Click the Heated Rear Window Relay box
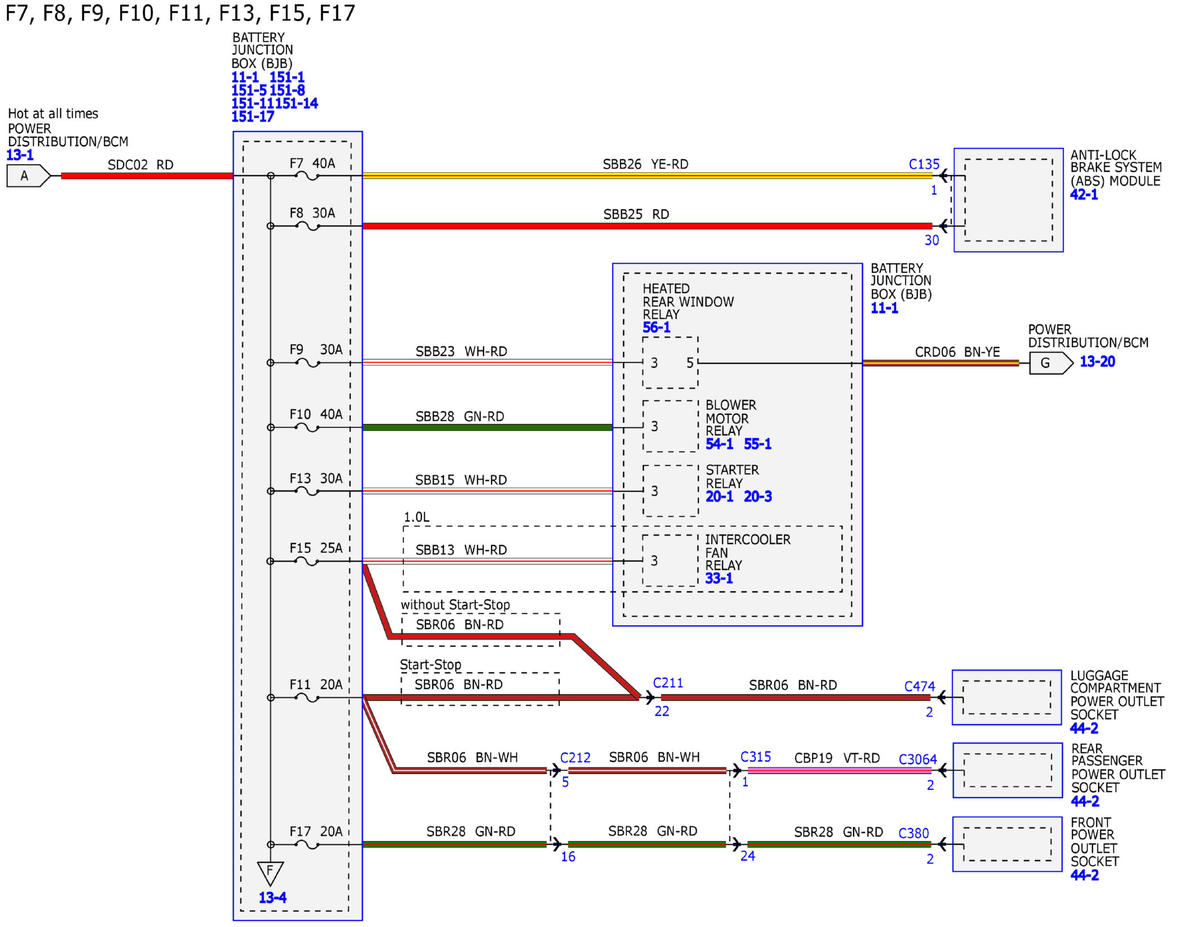 pos(670,363)
